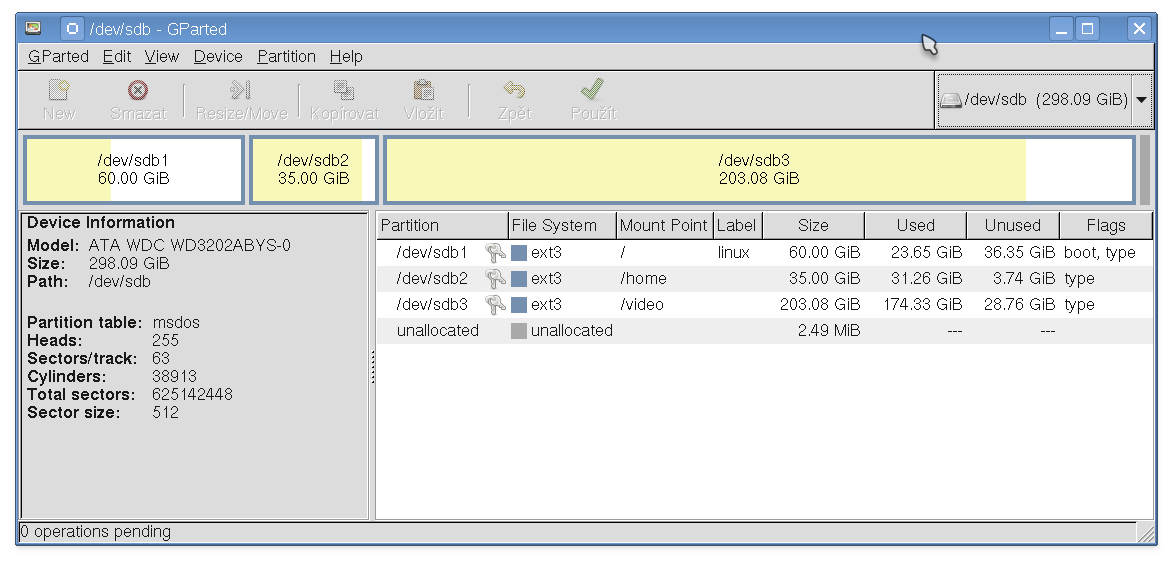Click the Použít (apply) checkmark icon

(x=592, y=91)
